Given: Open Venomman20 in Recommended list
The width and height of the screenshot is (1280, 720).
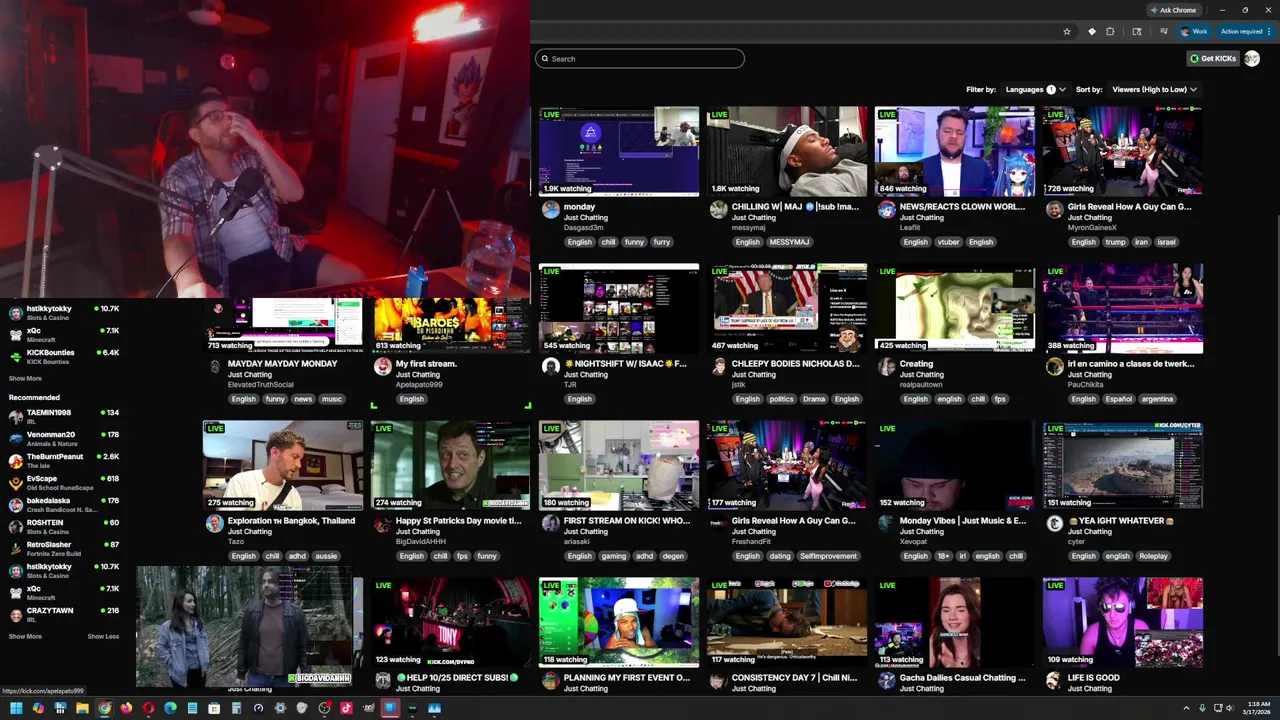Looking at the screenshot, I should coord(50,435).
